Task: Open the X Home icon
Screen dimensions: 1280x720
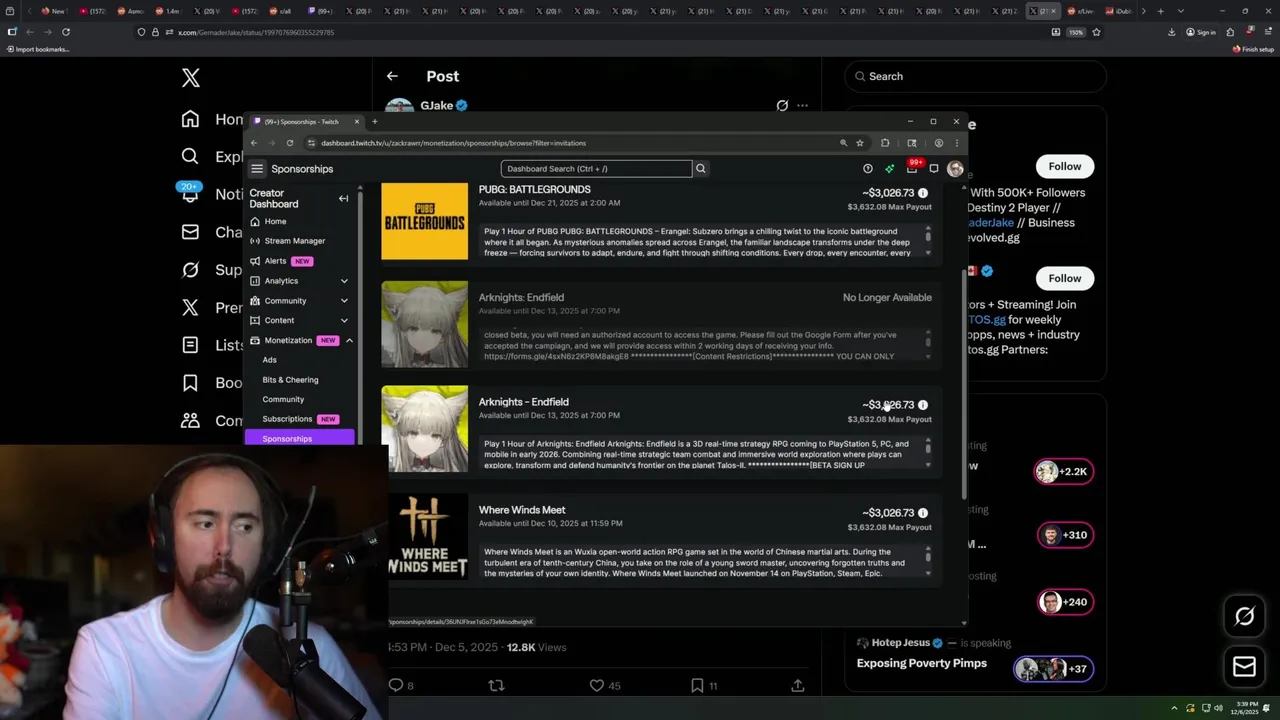Action: click(x=190, y=119)
